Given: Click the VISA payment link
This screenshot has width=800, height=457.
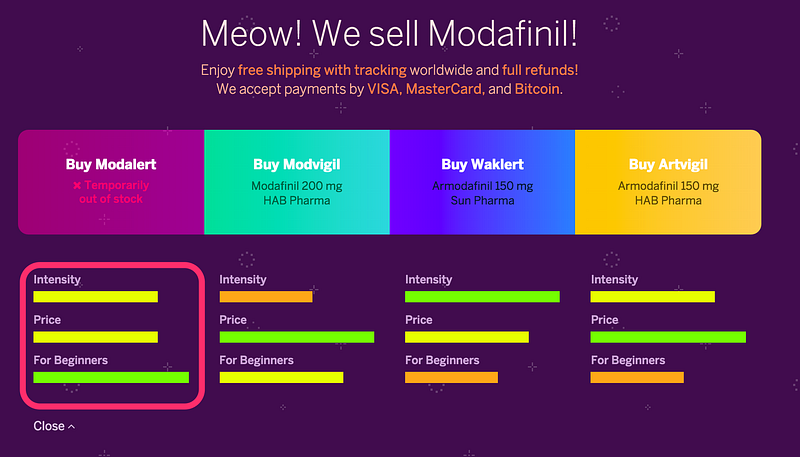Looking at the screenshot, I should (x=385, y=89).
